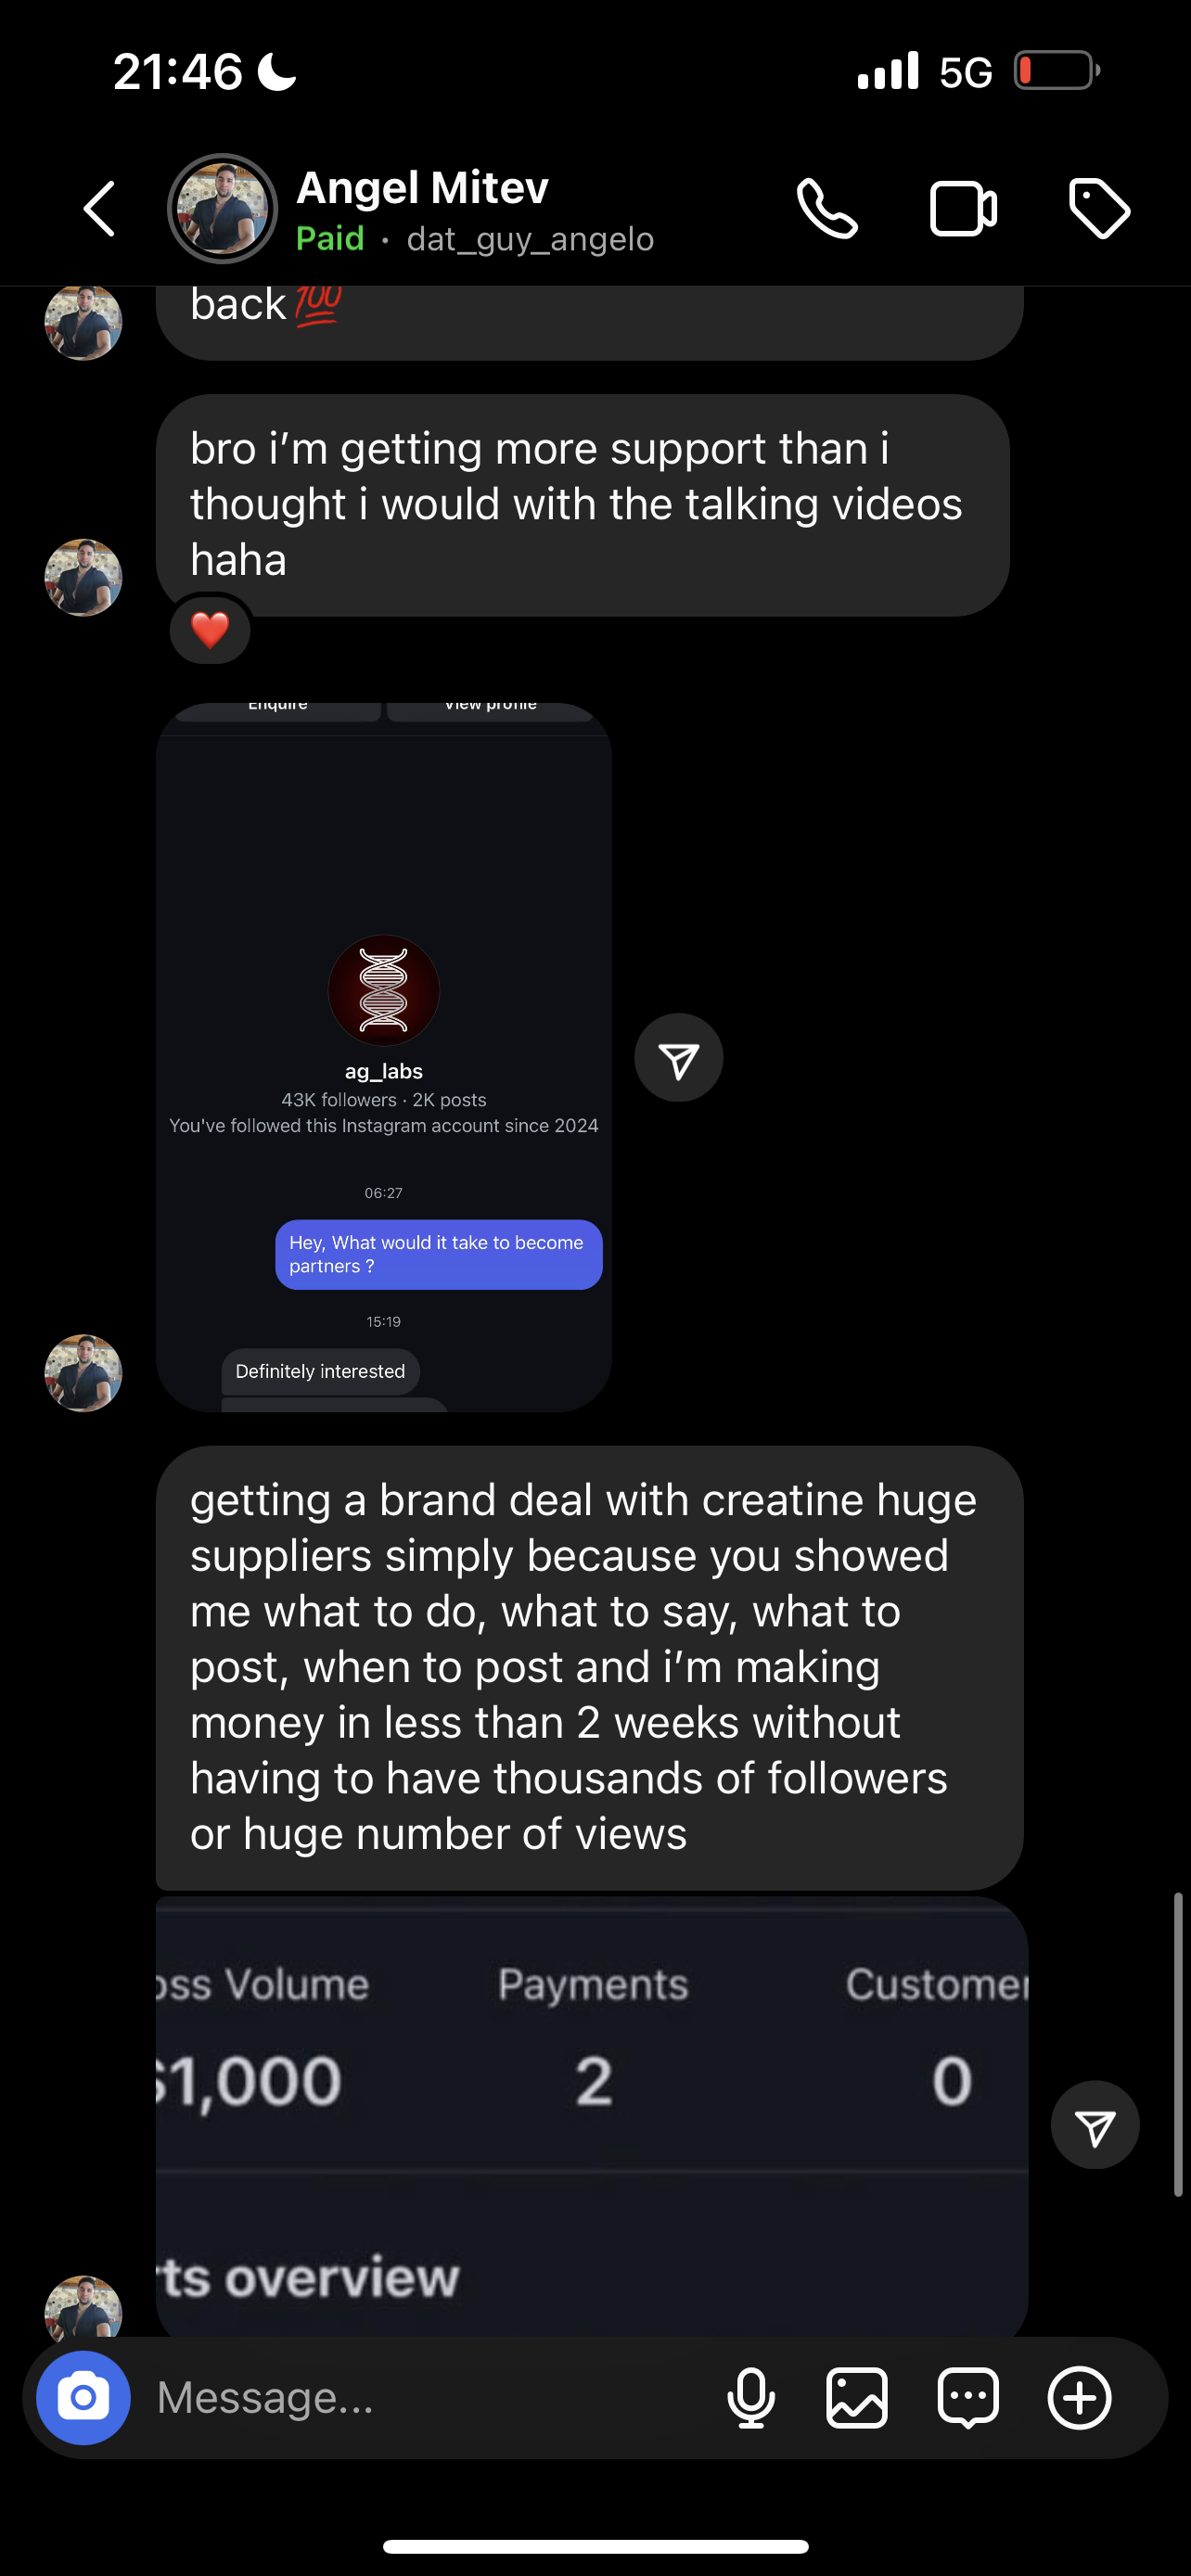The image size is (1191, 2576).
Task: Open Angel Mitev's profile name in header
Action: (x=422, y=188)
